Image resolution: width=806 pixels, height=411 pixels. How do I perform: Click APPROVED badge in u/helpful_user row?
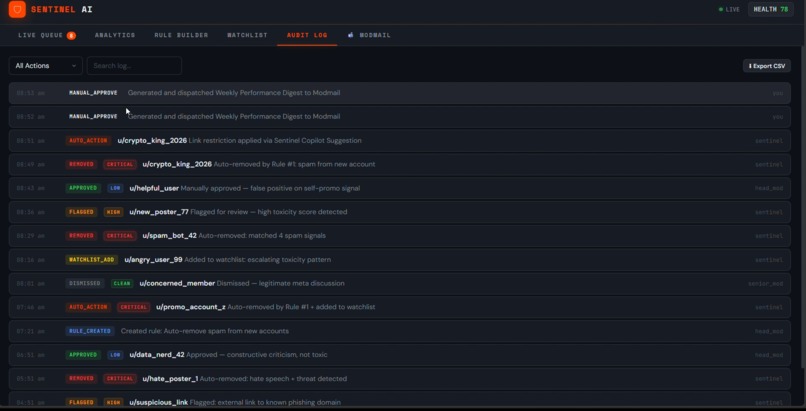point(83,188)
